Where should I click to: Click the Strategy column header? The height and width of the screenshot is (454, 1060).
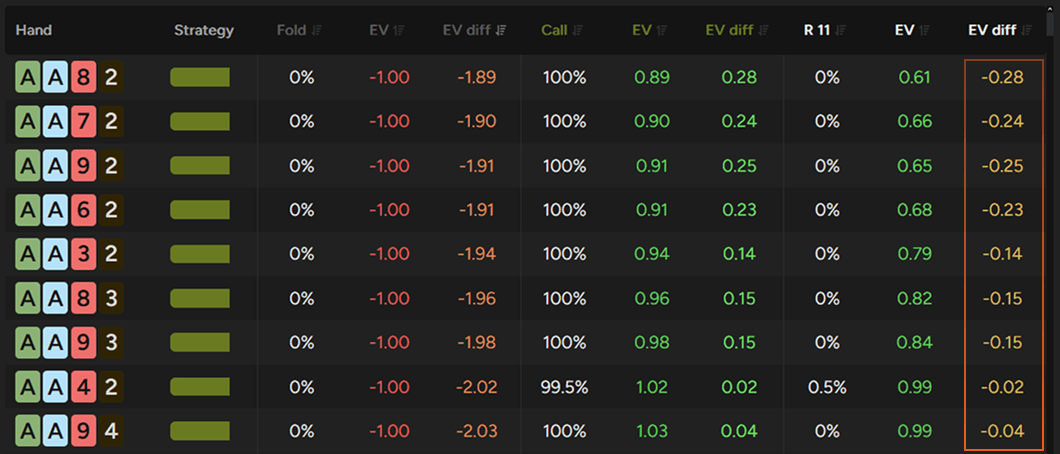[204, 30]
